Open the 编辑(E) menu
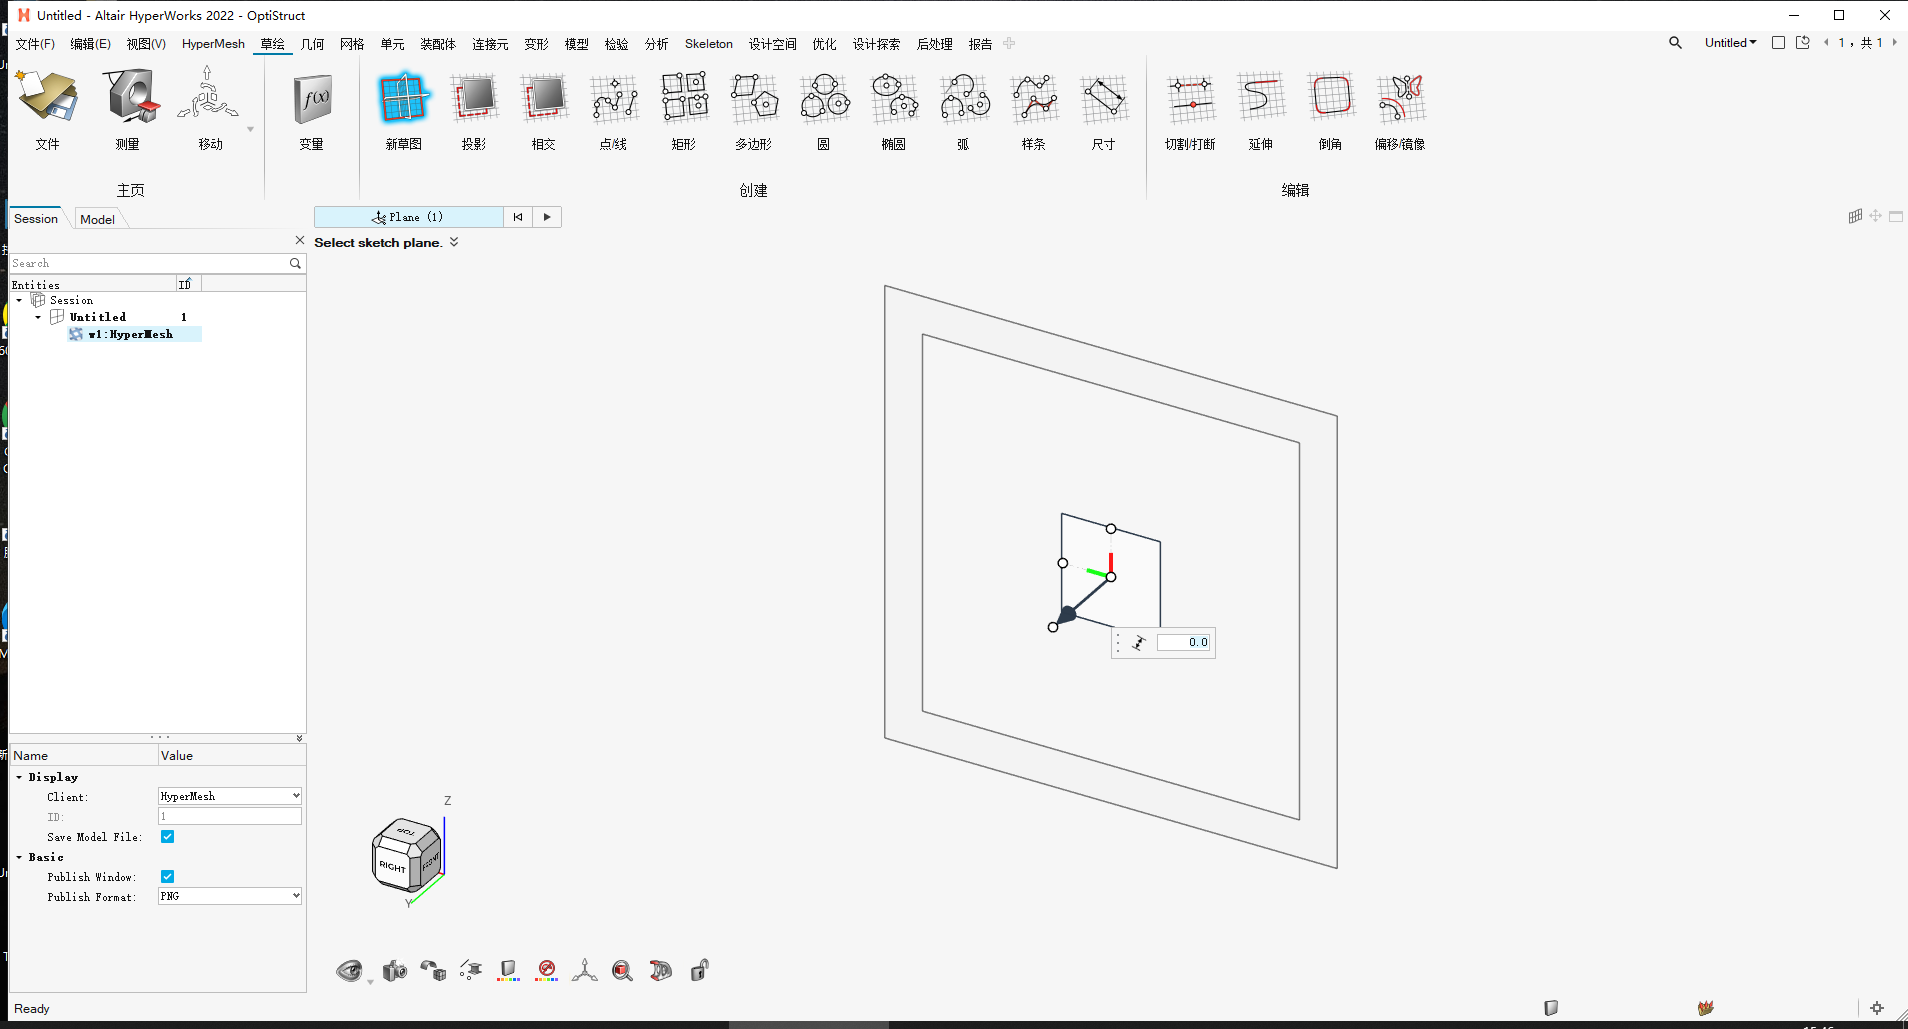 click(90, 44)
